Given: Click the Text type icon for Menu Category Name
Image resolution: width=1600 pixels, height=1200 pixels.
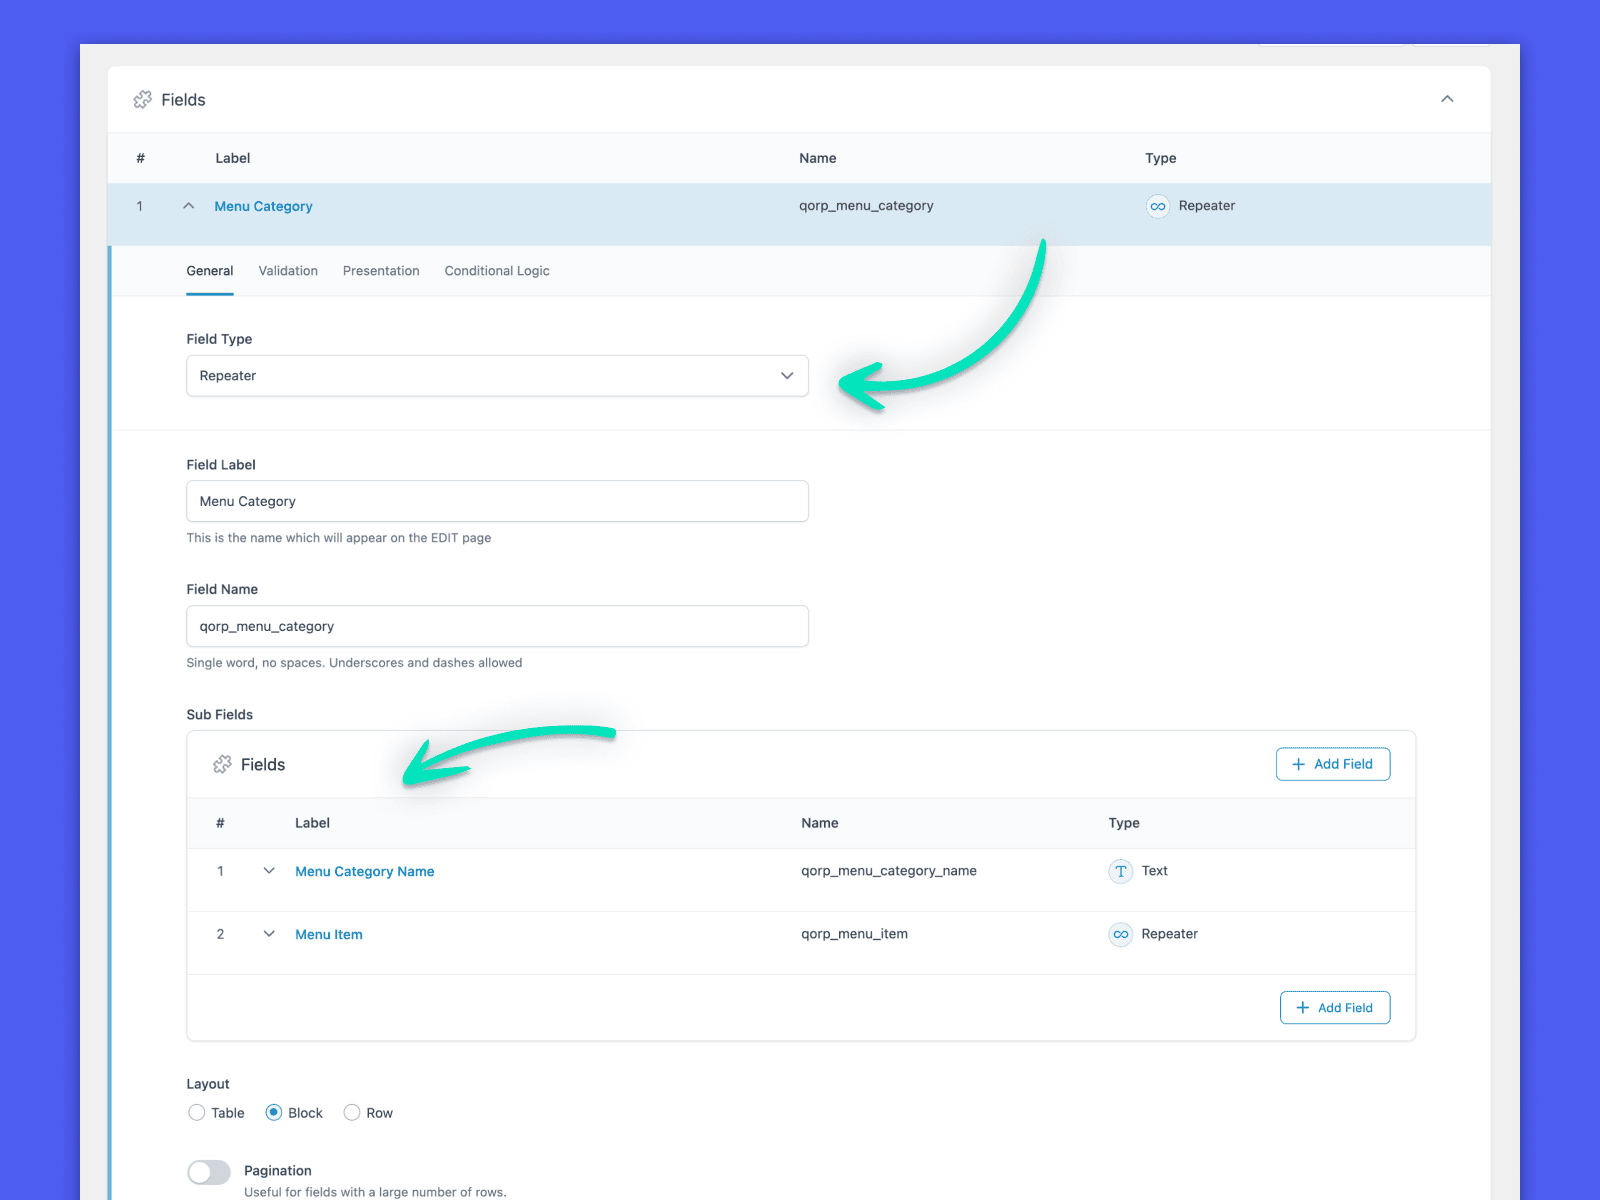Looking at the screenshot, I should 1120,871.
